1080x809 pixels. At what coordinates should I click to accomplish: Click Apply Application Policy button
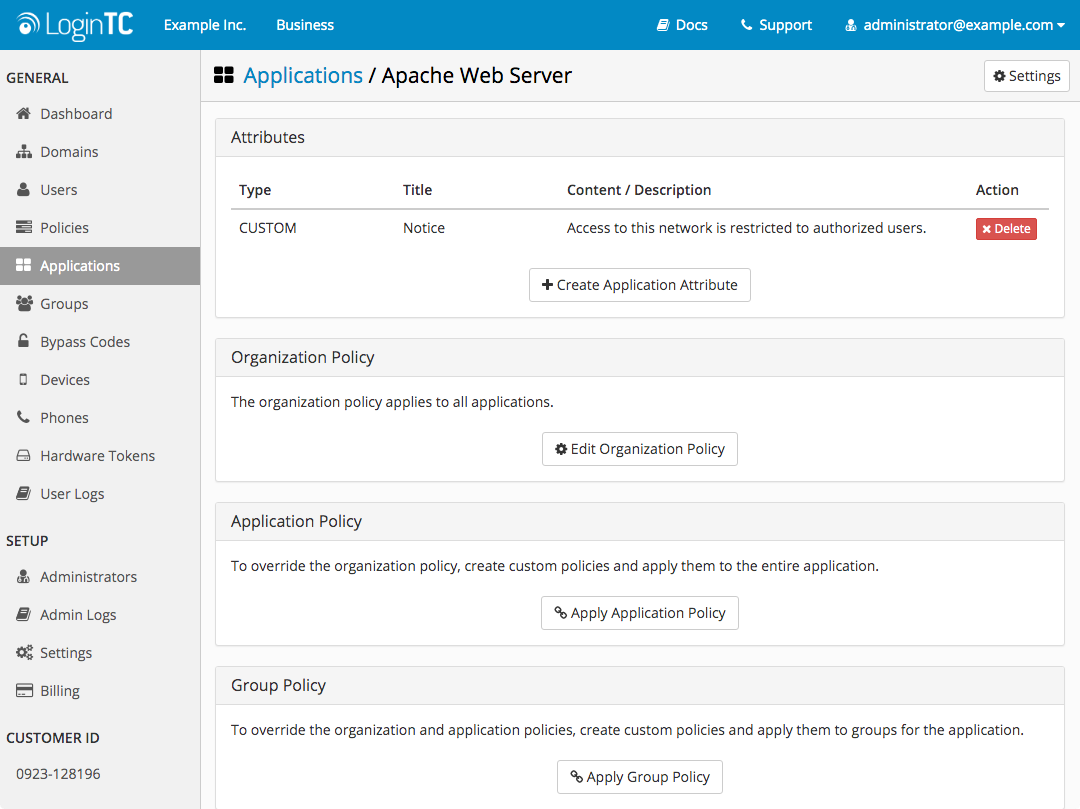tap(639, 613)
